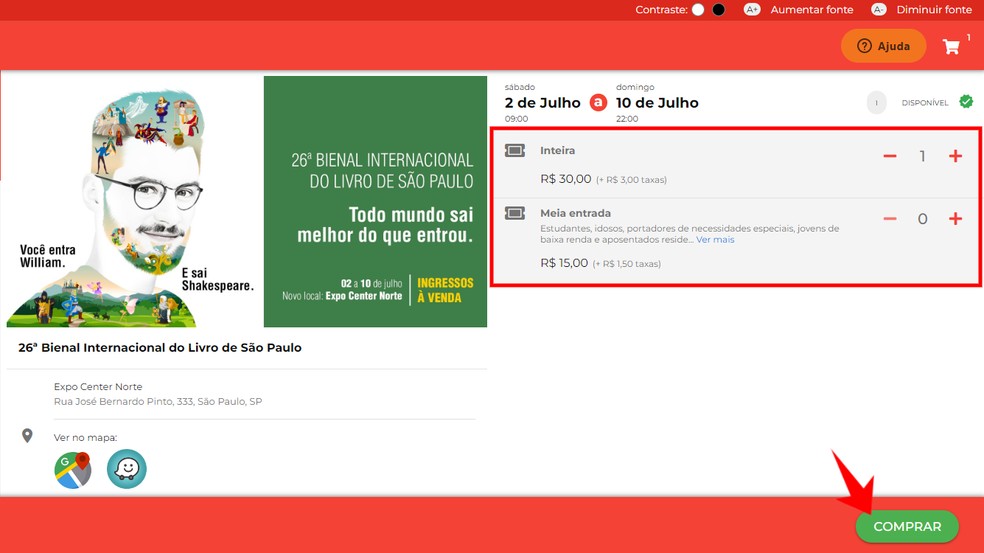Click the DISPONÍVEL status label
The height and width of the screenshot is (553, 984).
[x=925, y=103]
